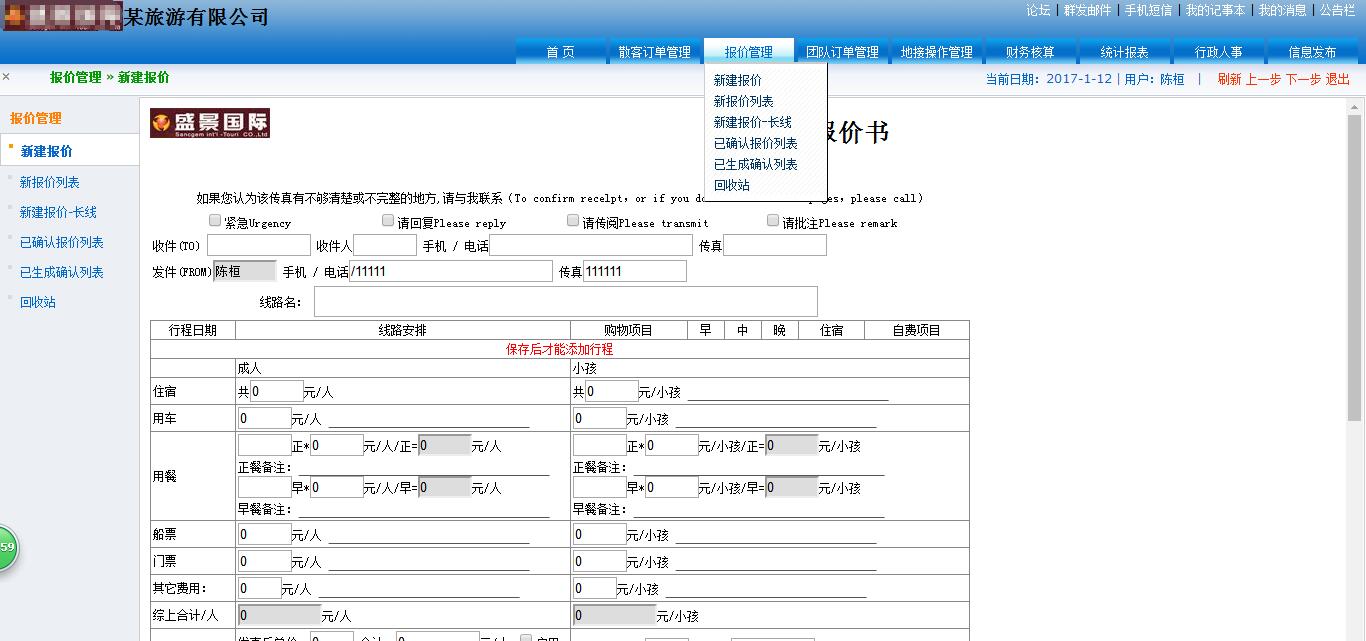The width and height of the screenshot is (1366, 641).
Task: Open the 公告栏 top link
Action: [x=1337, y=10]
